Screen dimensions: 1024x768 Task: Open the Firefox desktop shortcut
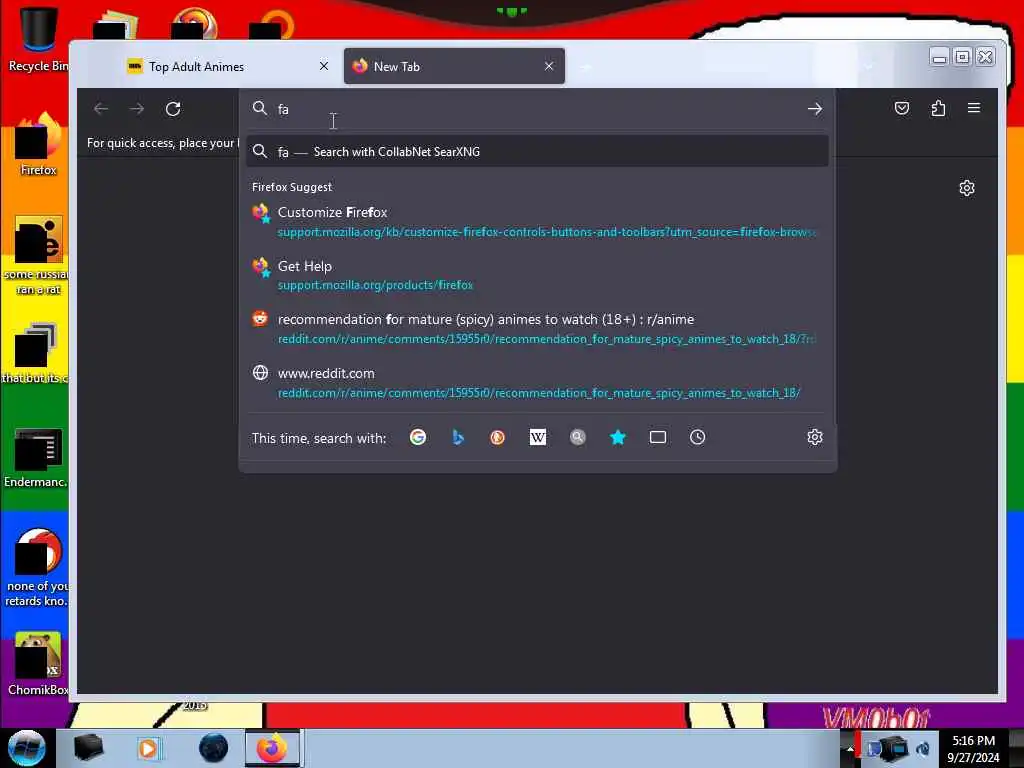tap(38, 144)
